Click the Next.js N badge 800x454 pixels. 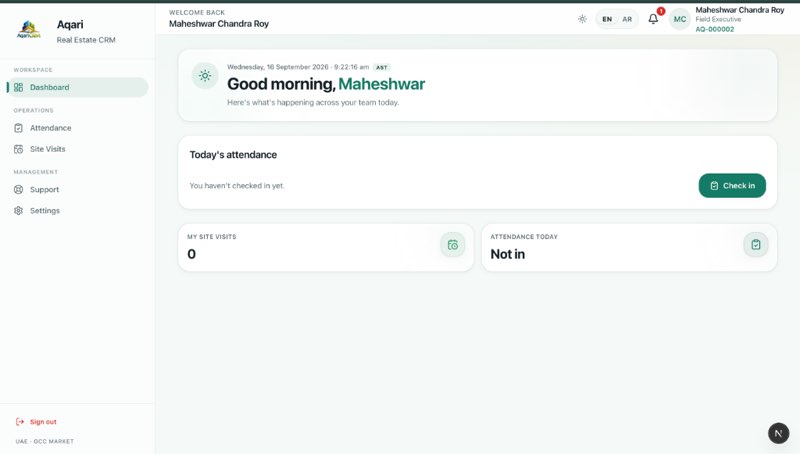tap(779, 433)
